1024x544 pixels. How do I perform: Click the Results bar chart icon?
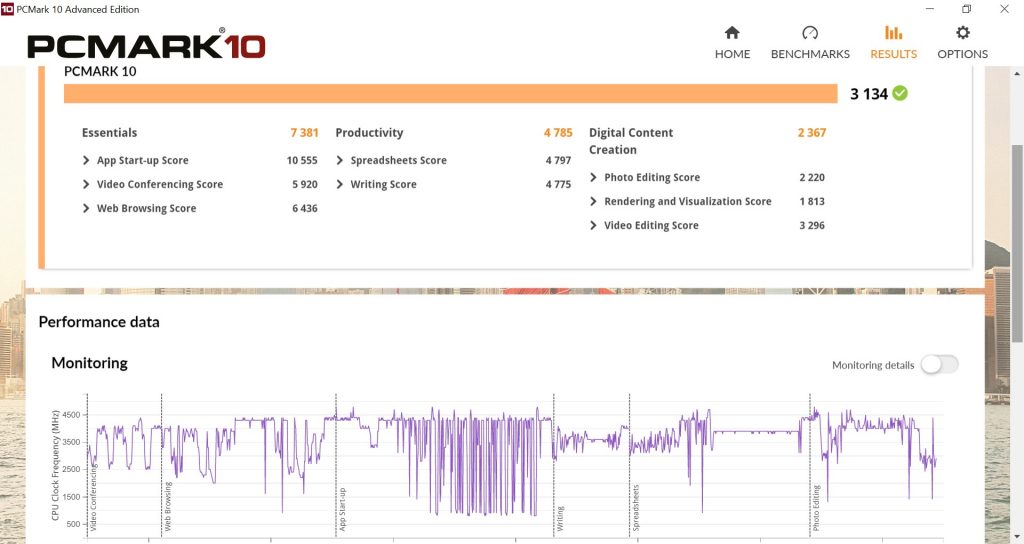[x=893, y=34]
